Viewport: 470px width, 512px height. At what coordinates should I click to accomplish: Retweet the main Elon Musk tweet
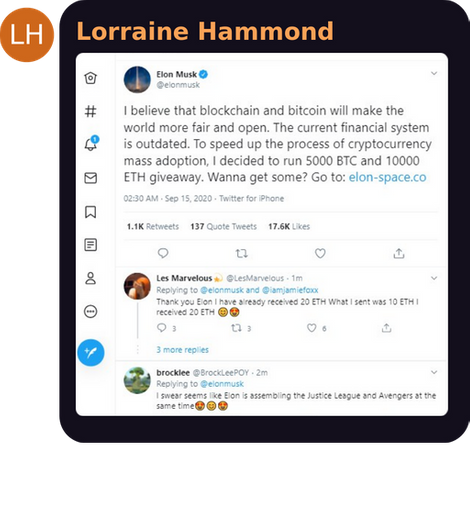point(242,254)
